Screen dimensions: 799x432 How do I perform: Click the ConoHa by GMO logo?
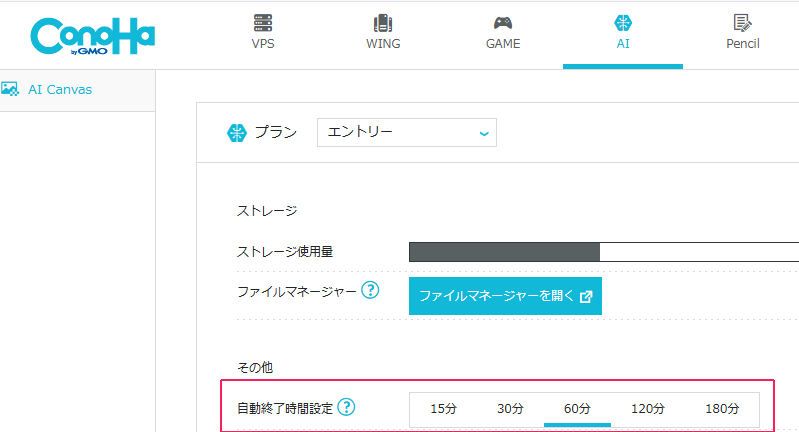(92, 36)
